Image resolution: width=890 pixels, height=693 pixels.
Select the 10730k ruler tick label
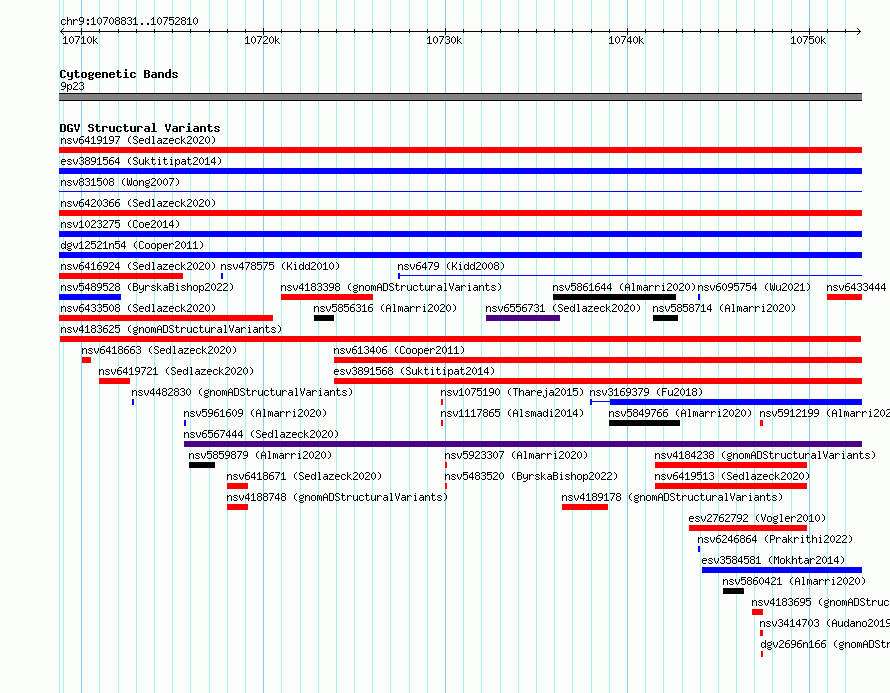(444, 40)
